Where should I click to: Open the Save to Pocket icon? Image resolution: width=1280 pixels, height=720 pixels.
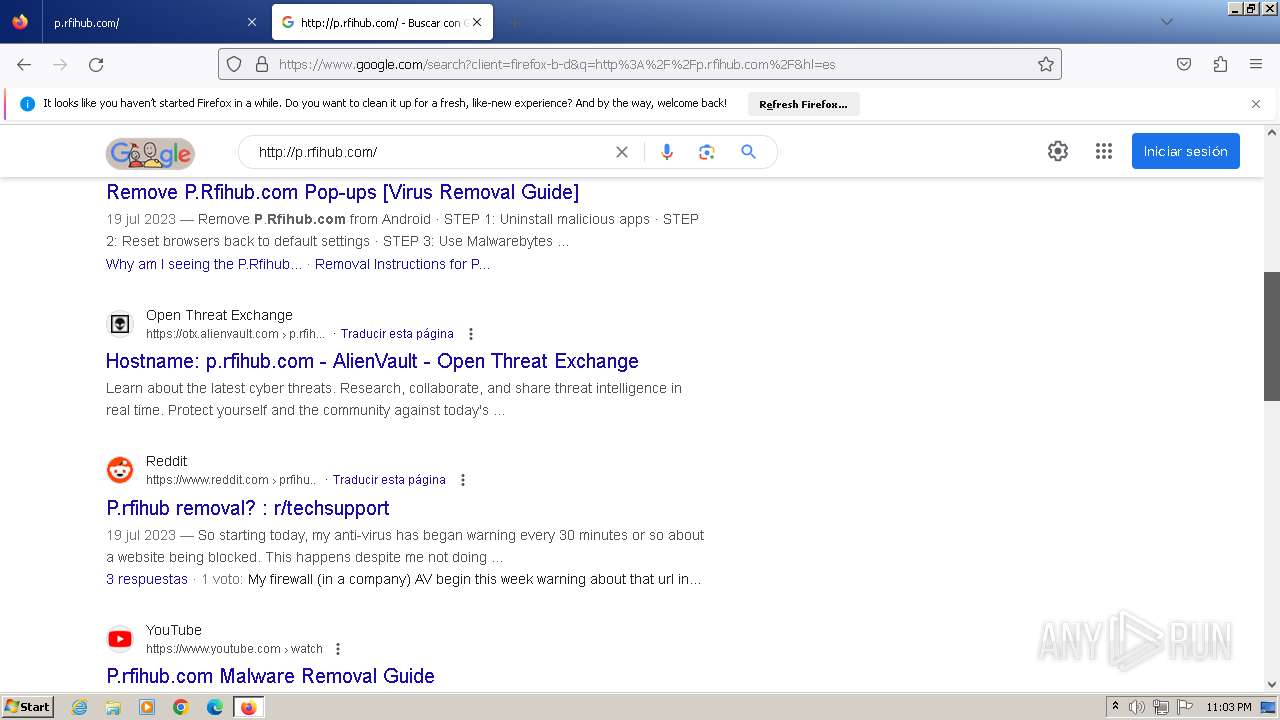(1184, 64)
